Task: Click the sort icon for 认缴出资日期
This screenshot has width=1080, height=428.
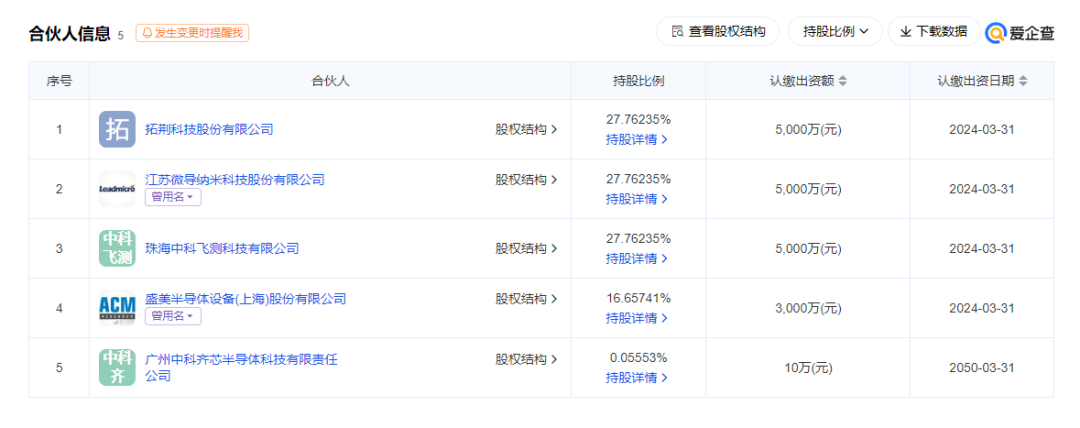Action: 1023,81
